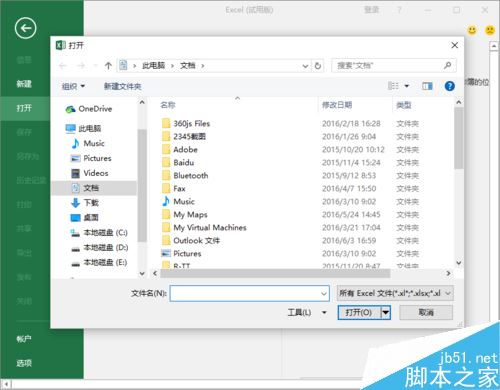The image size is (500, 390).
Task: Click 新建 in Excel backstage menu
Action: point(24,84)
